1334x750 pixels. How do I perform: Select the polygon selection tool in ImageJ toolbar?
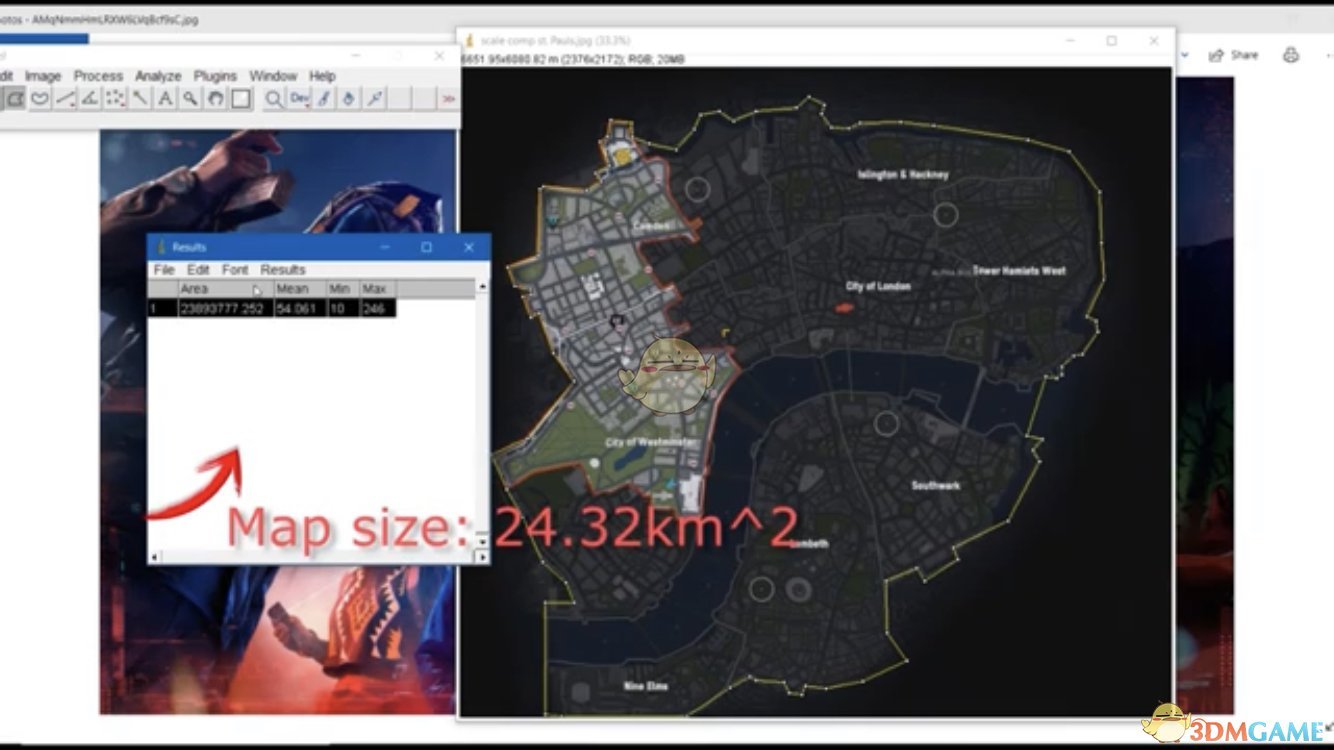[x=15, y=98]
